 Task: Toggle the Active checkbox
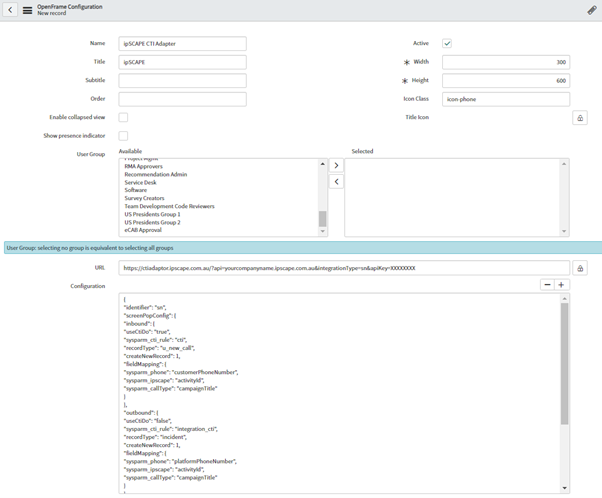point(447,43)
